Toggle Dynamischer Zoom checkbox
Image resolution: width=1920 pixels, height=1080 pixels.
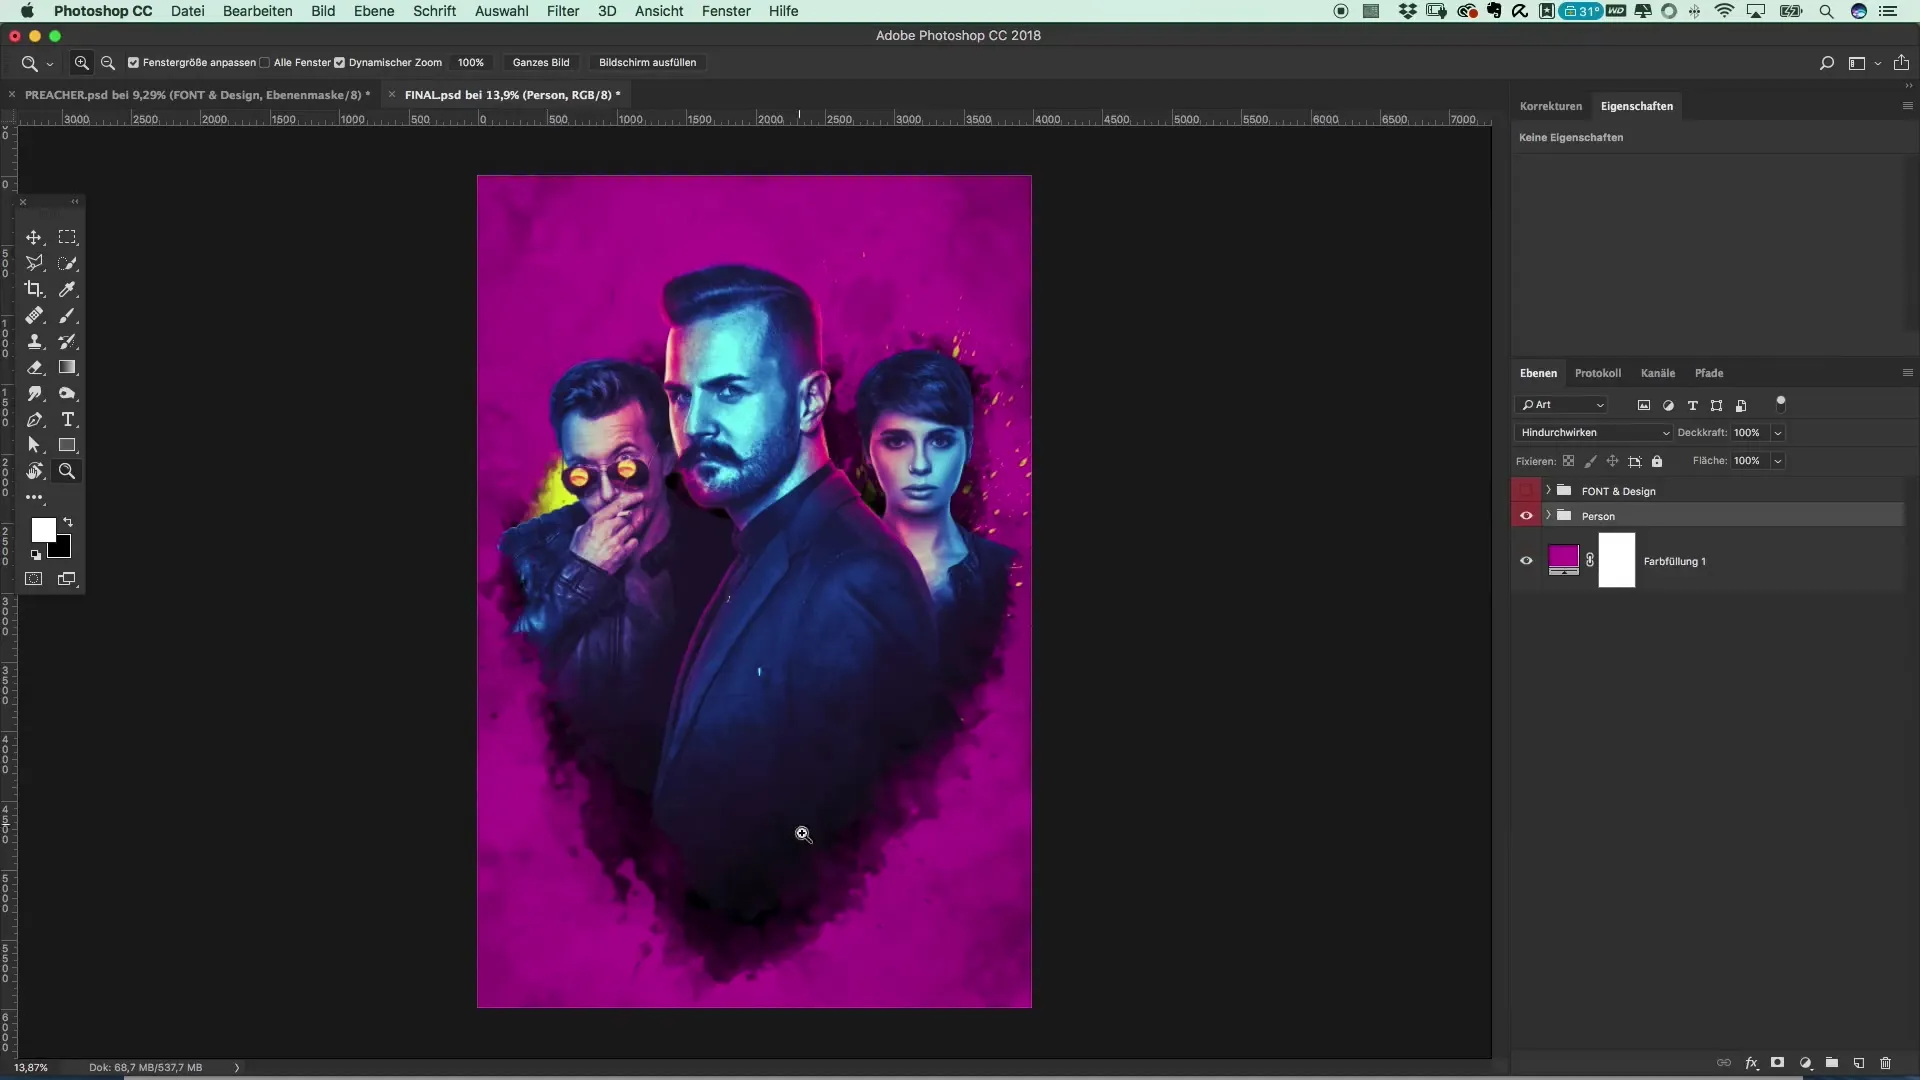339,62
